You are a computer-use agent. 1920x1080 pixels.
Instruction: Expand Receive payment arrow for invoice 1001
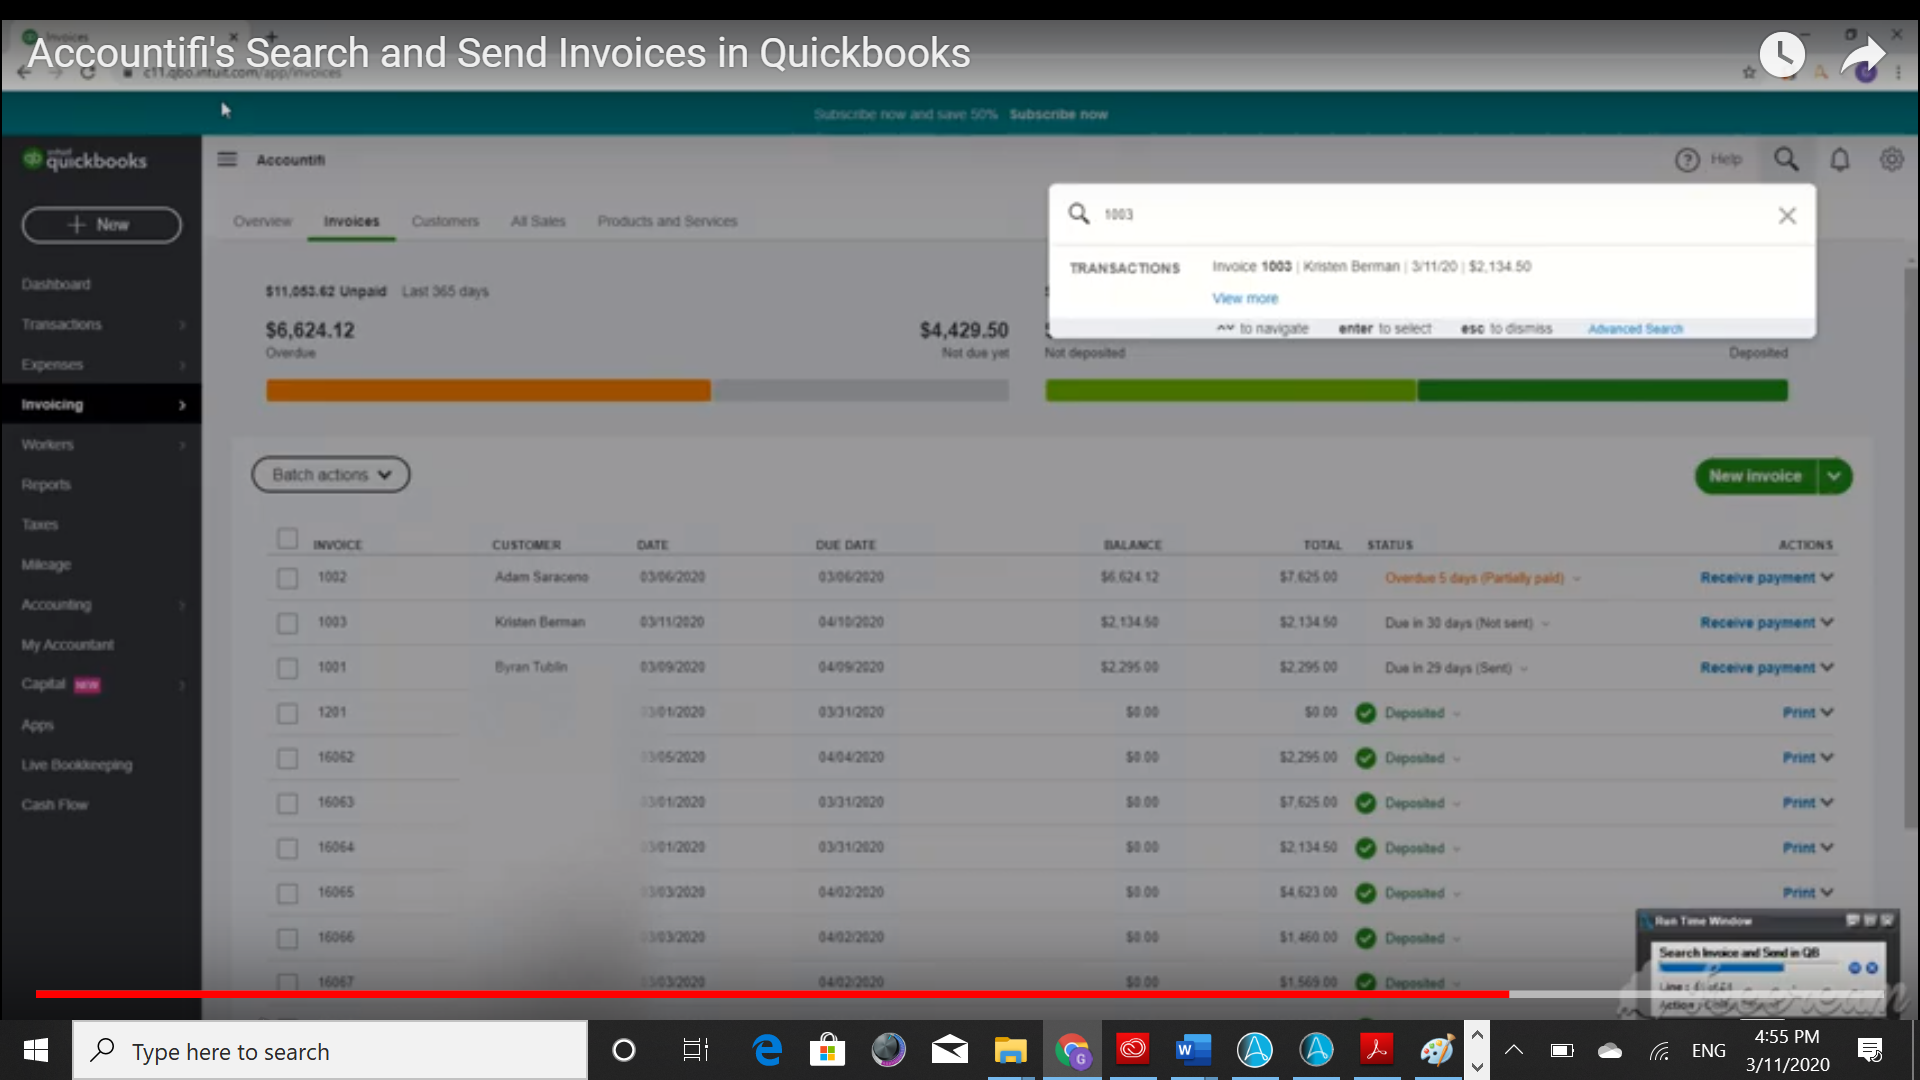[x=1828, y=667]
